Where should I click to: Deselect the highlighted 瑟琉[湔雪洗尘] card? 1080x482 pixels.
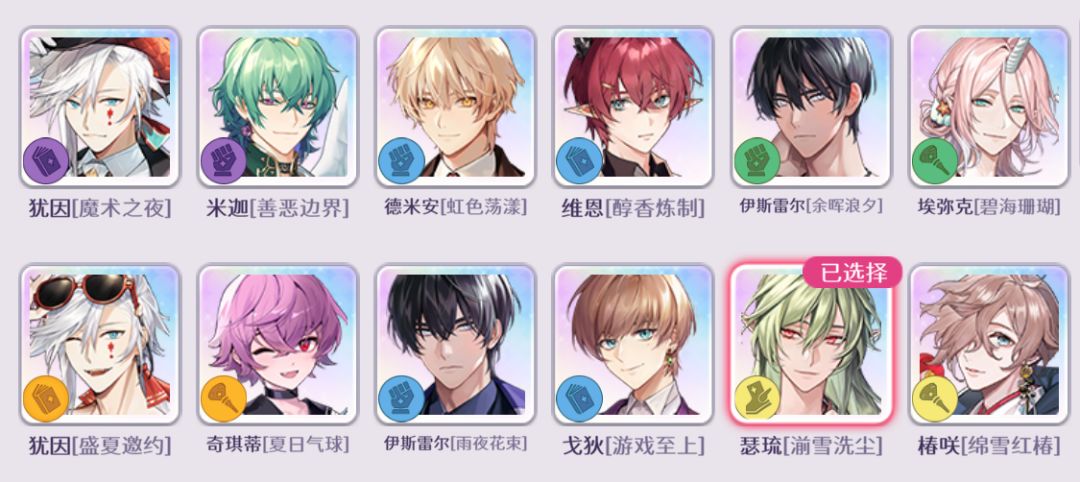pyautogui.click(x=811, y=344)
